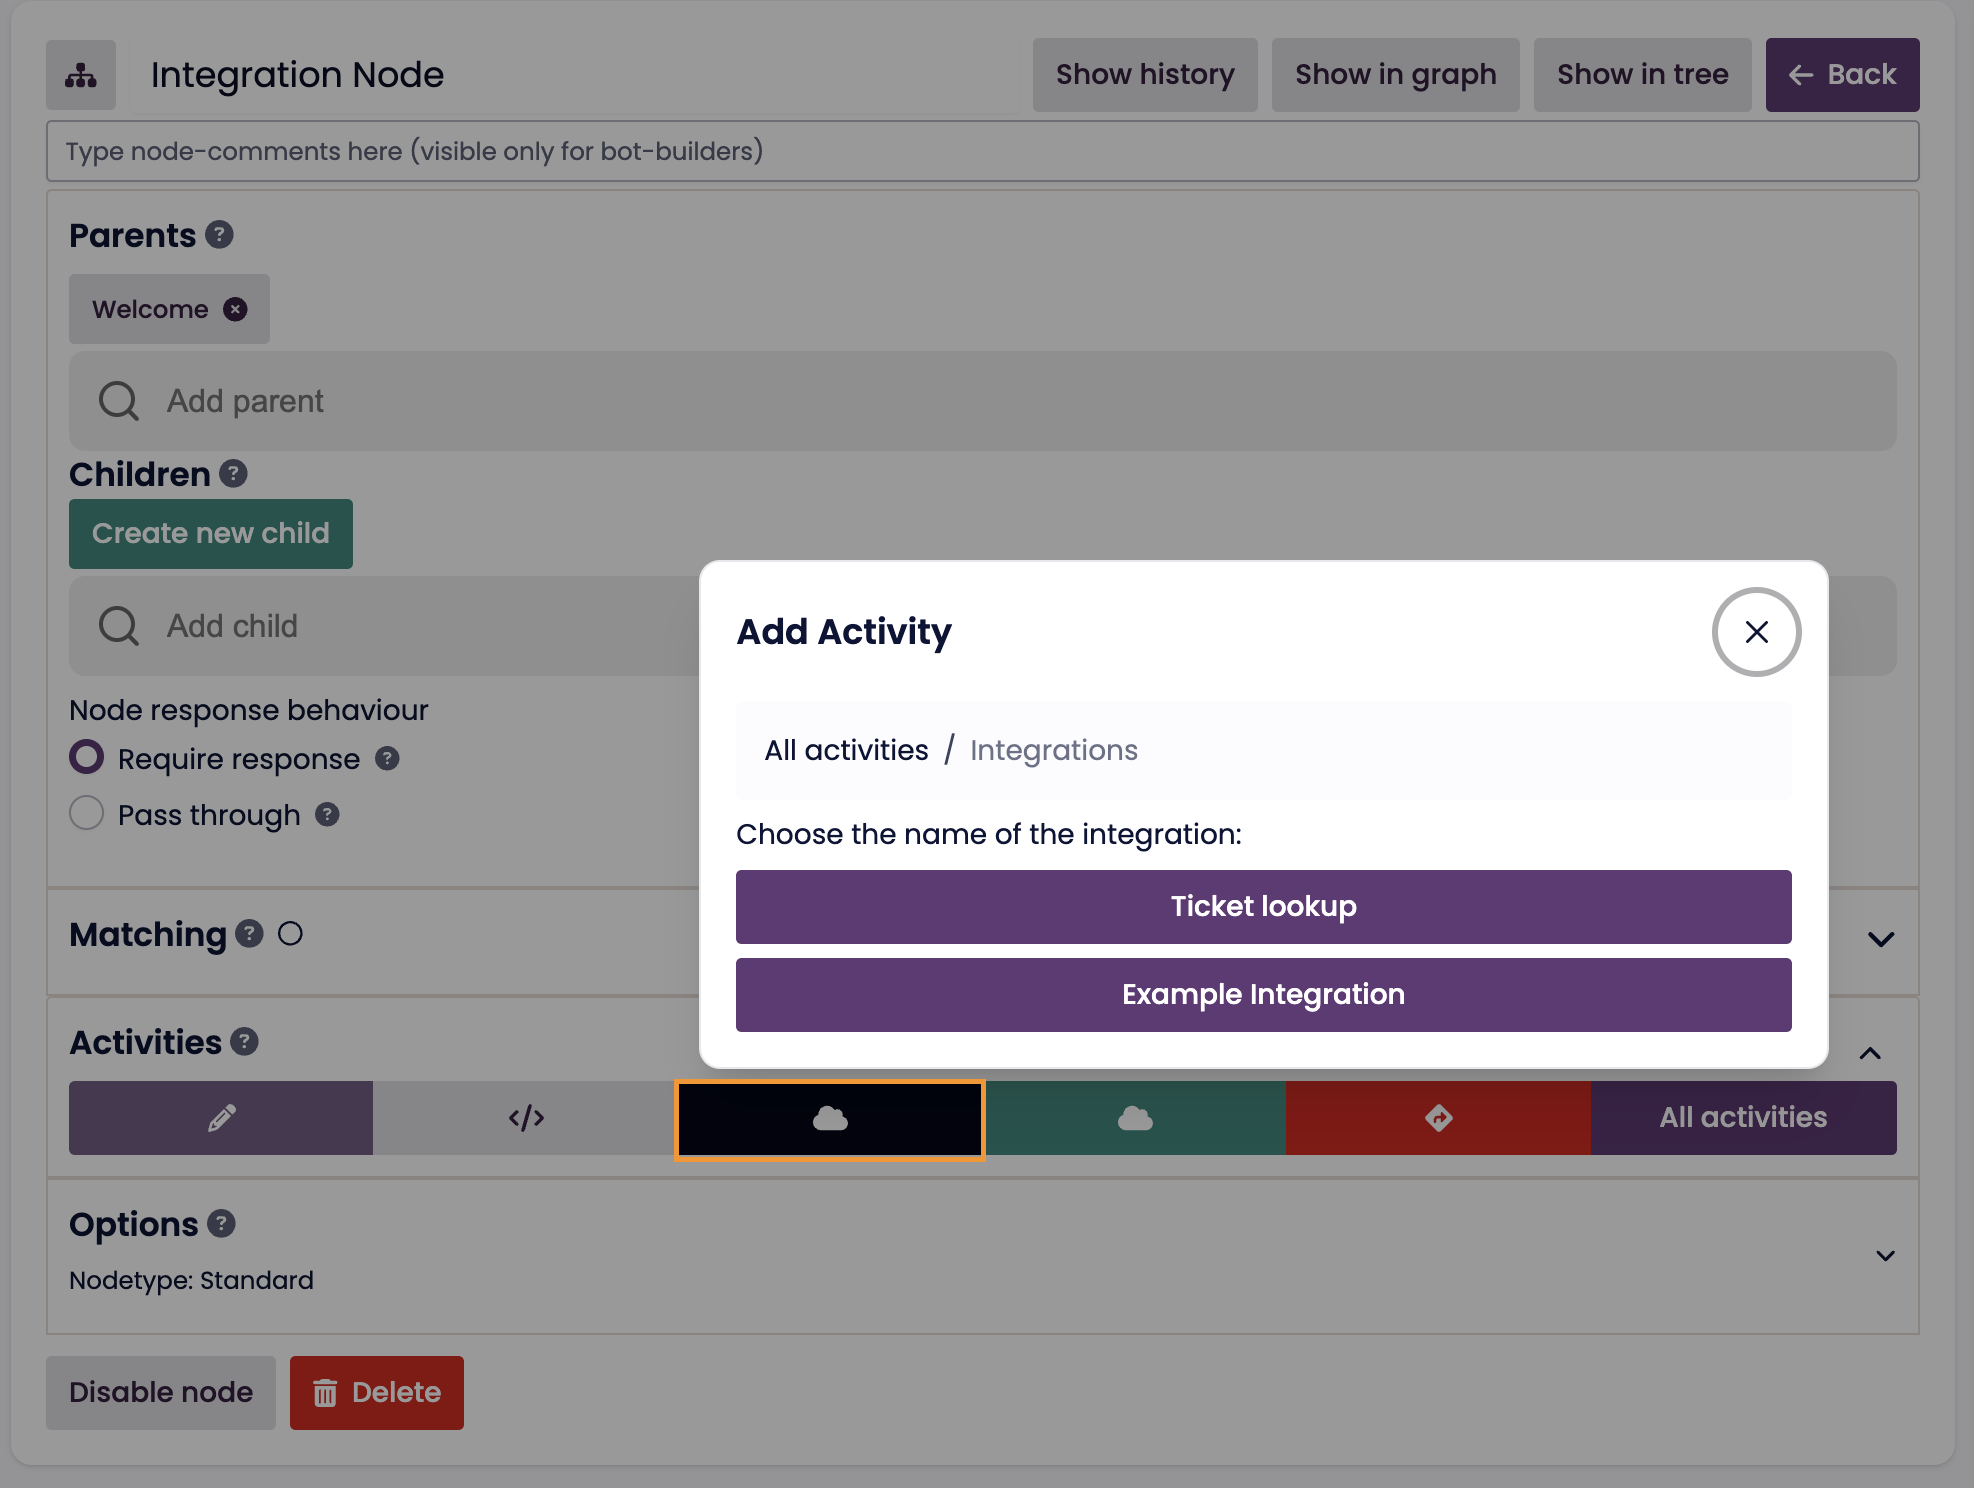Choose the Example Integration button
This screenshot has width=1974, height=1488.
1263,995
